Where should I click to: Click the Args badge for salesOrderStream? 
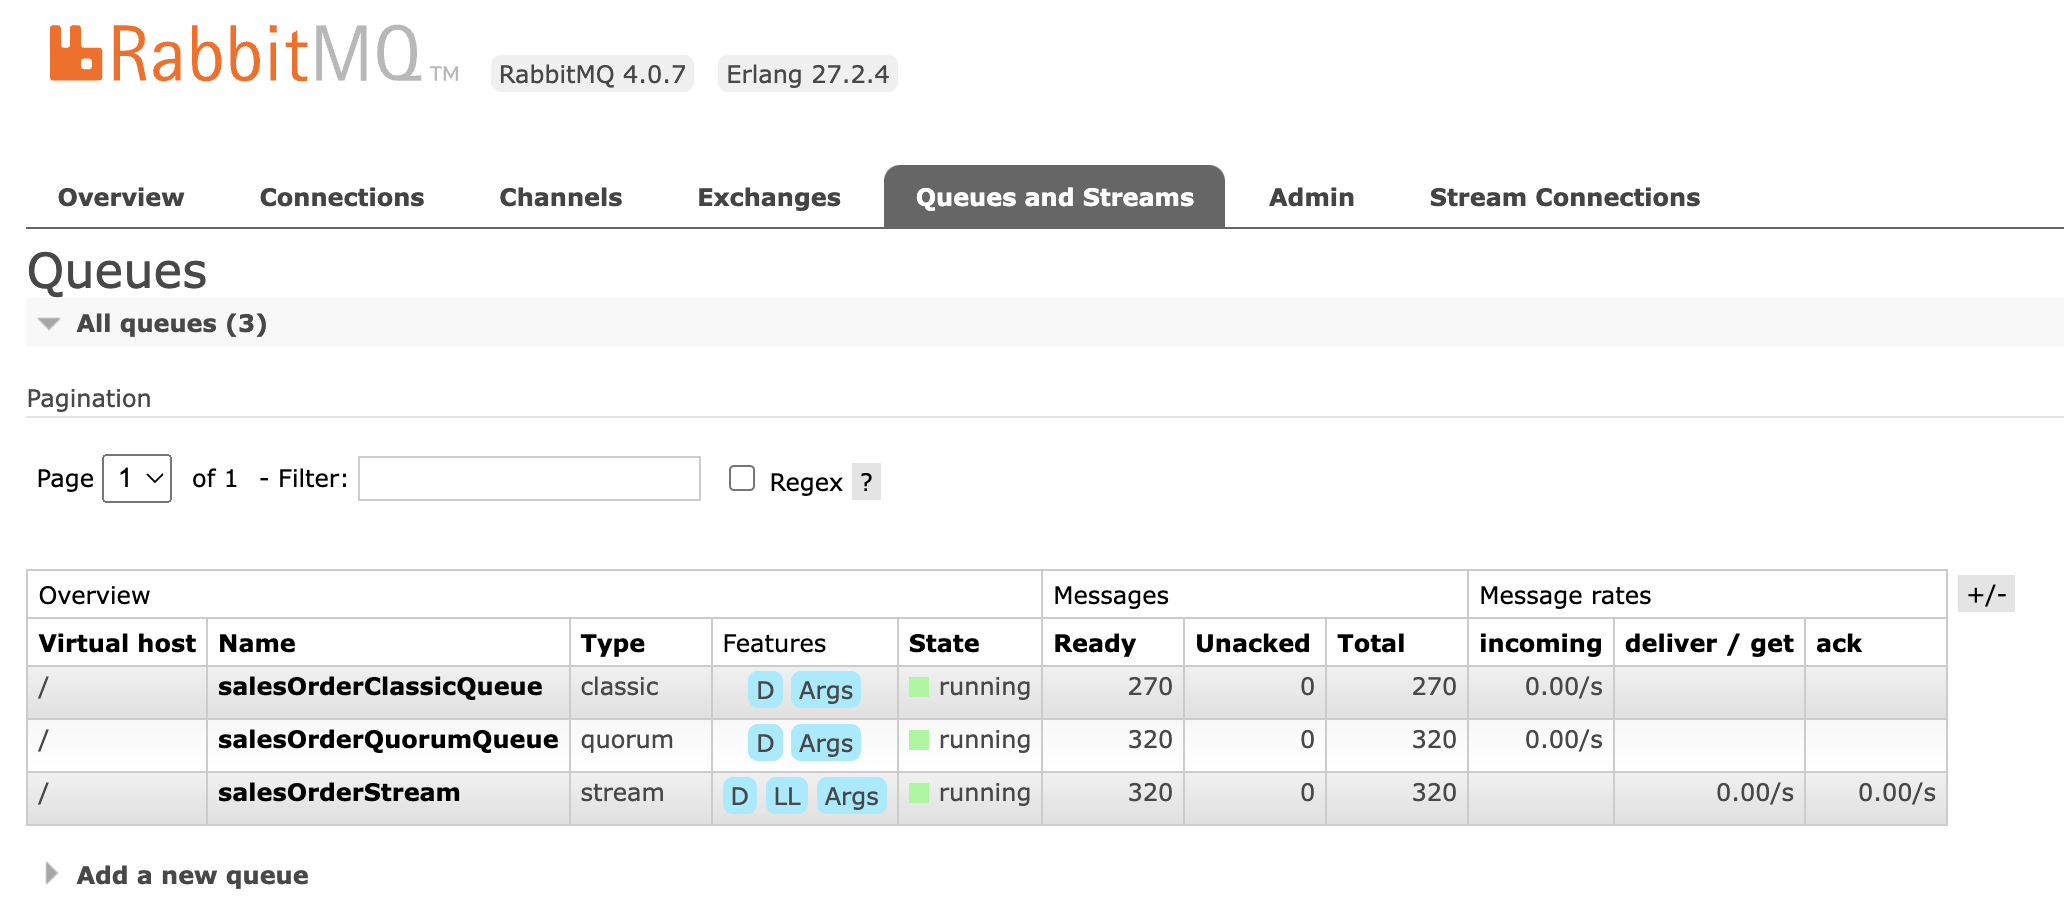[x=852, y=796]
